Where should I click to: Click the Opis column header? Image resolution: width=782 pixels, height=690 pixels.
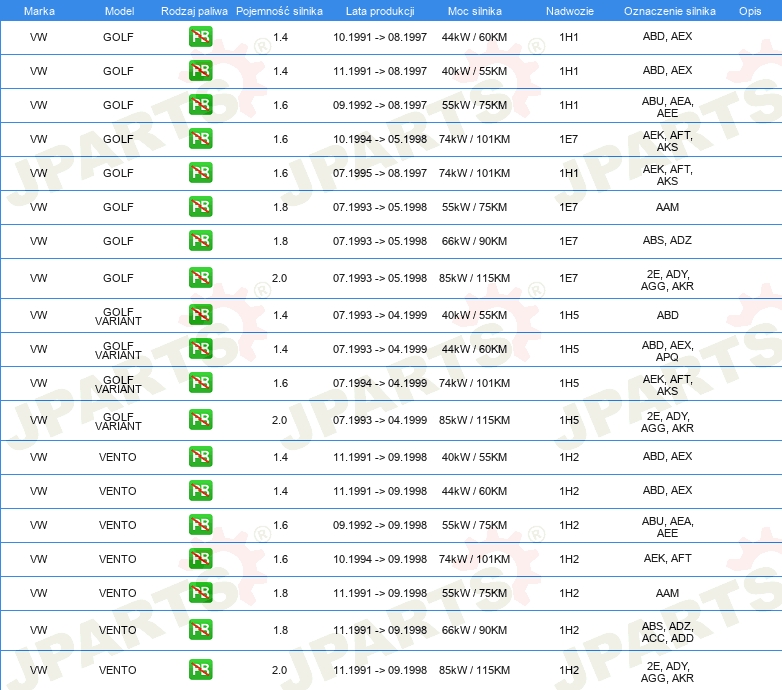[x=750, y=11]
